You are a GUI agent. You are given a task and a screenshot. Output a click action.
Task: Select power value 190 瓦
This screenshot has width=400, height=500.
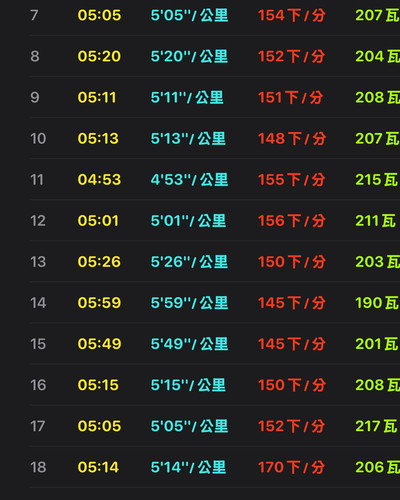click(377, 303)
